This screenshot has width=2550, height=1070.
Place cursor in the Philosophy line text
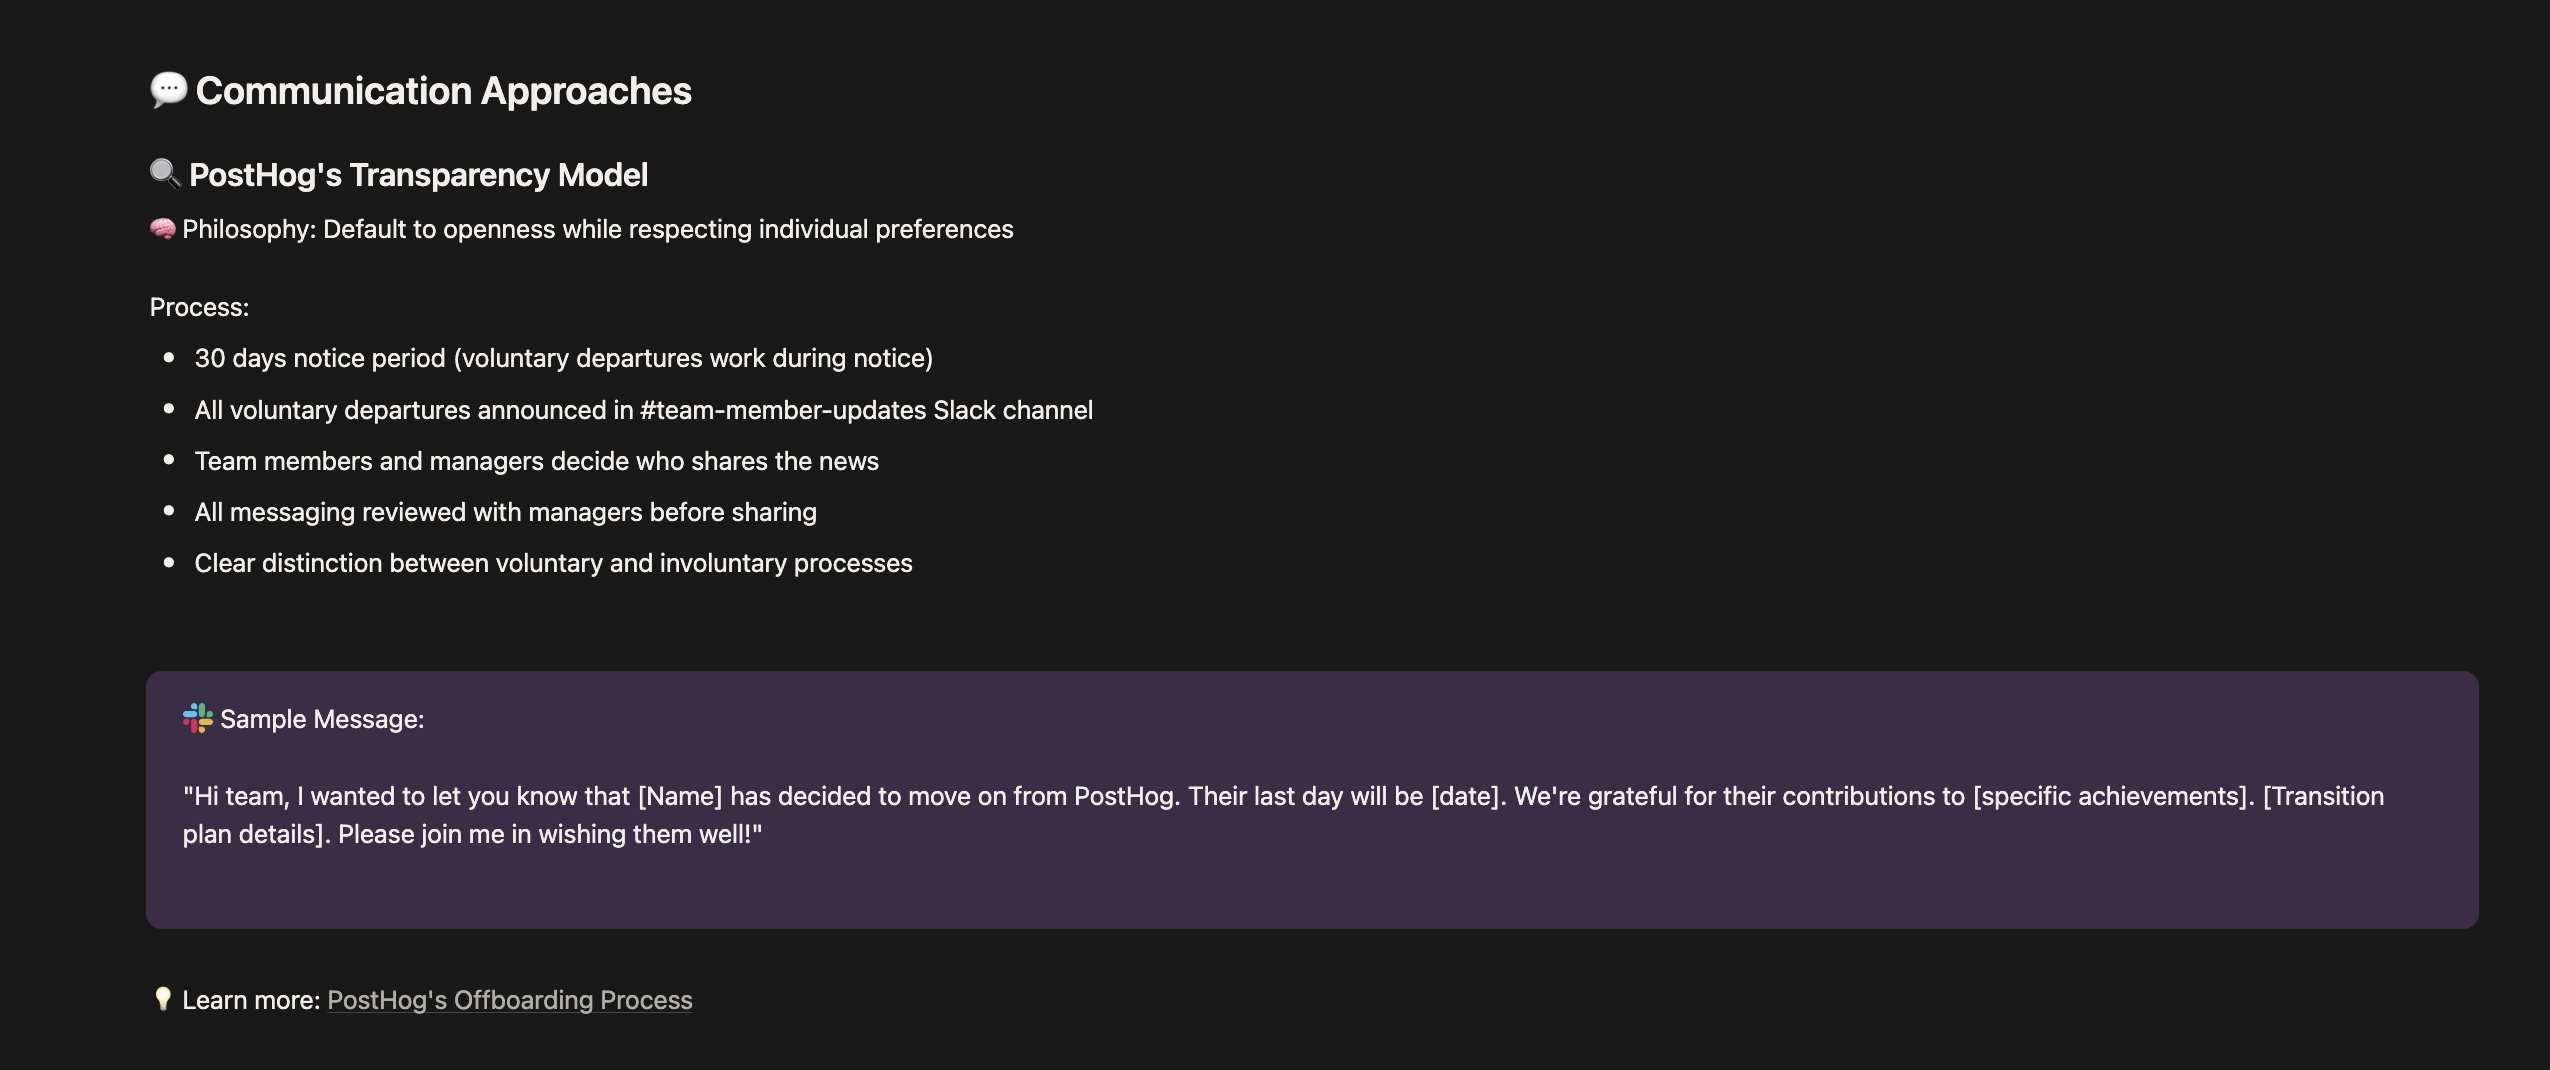tap(598, 229)
